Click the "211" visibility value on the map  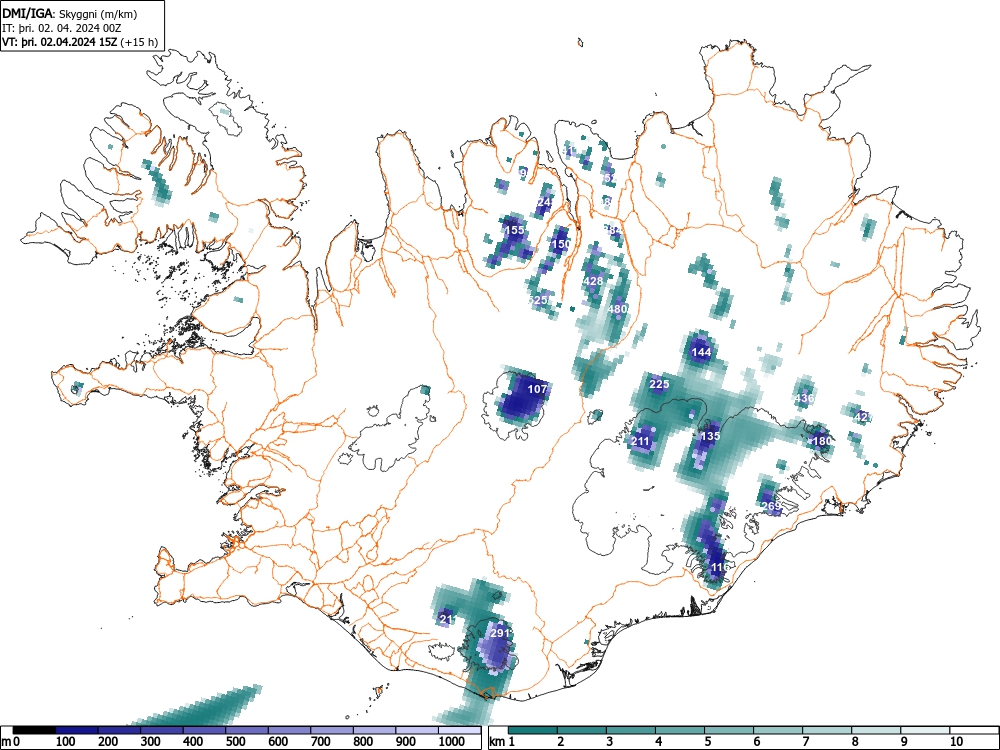640,441
